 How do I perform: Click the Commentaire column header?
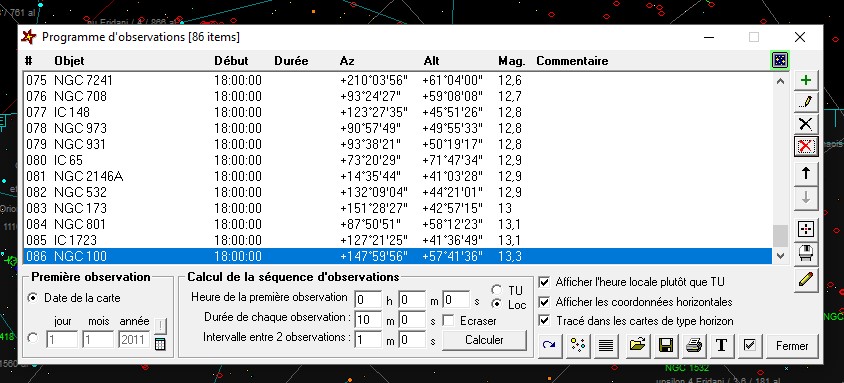click(x=572, y=61)
